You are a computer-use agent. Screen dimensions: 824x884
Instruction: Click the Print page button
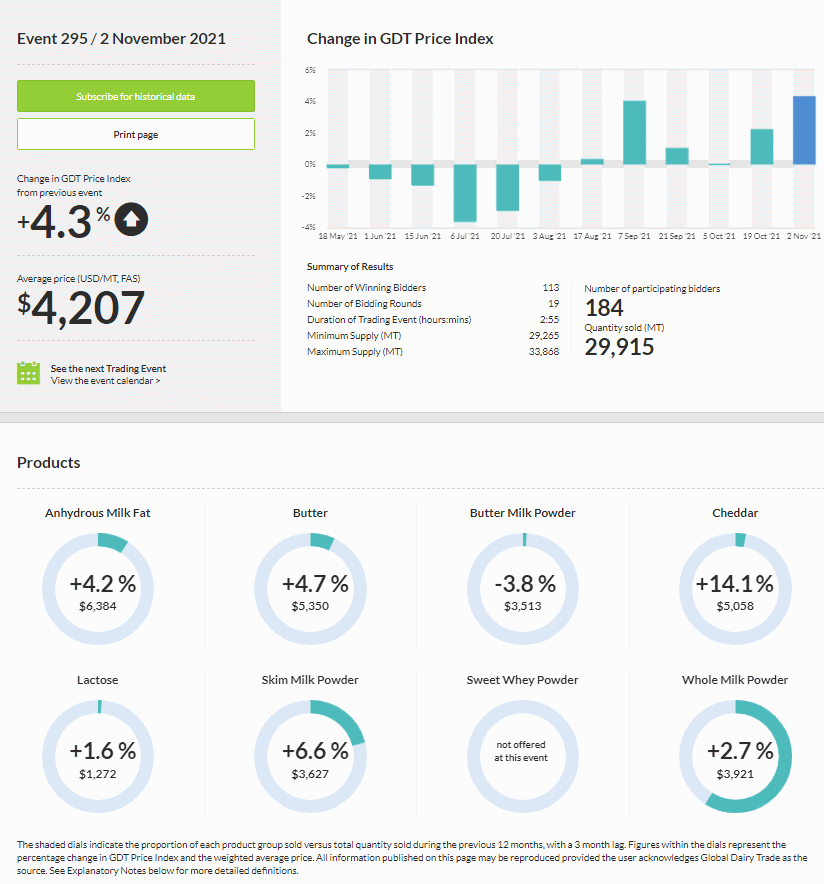click(136, 134)
